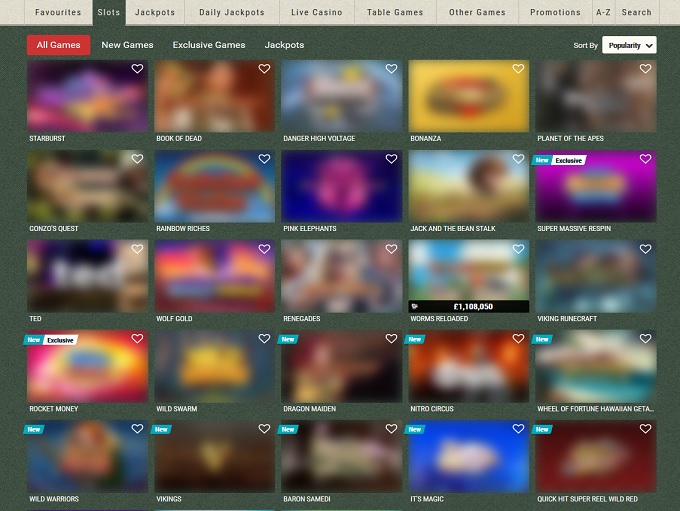Go to the A-Z tab
The image size is (680, 511).
tap(603, 13)
